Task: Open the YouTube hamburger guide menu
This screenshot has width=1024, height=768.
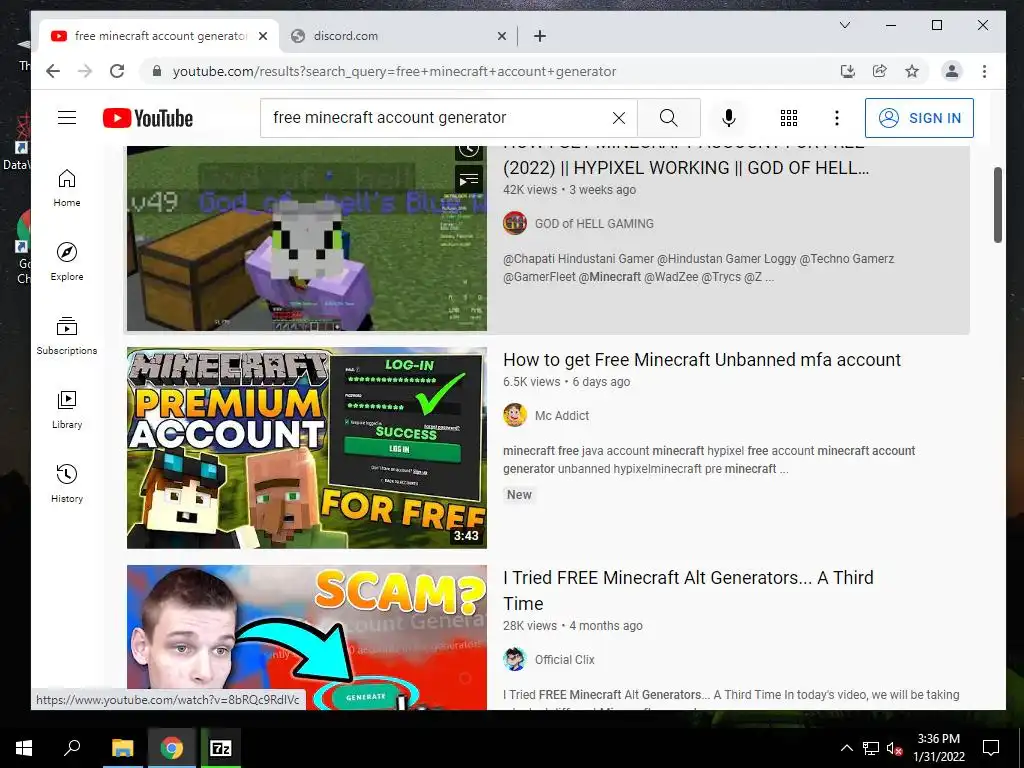Action: [x=67, y=118]
